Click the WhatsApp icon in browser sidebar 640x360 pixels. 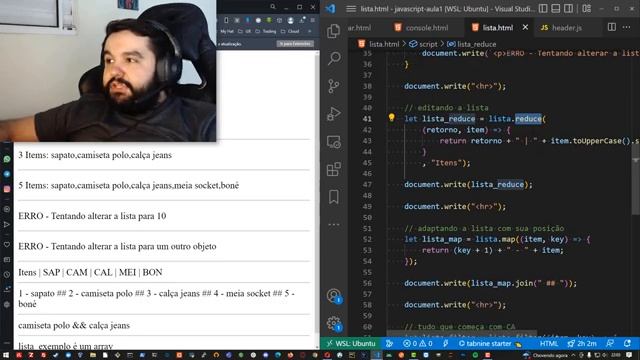pyautogui.click(x=7, y=159)
